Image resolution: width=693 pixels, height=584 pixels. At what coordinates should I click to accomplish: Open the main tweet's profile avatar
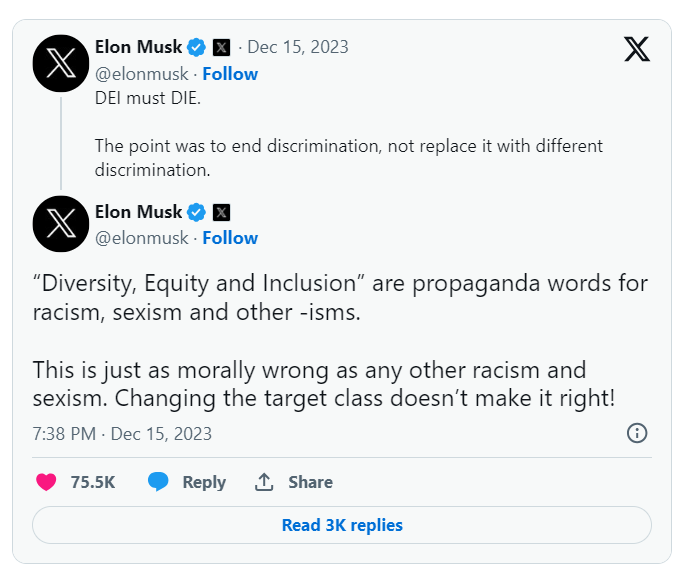(62, 223)
